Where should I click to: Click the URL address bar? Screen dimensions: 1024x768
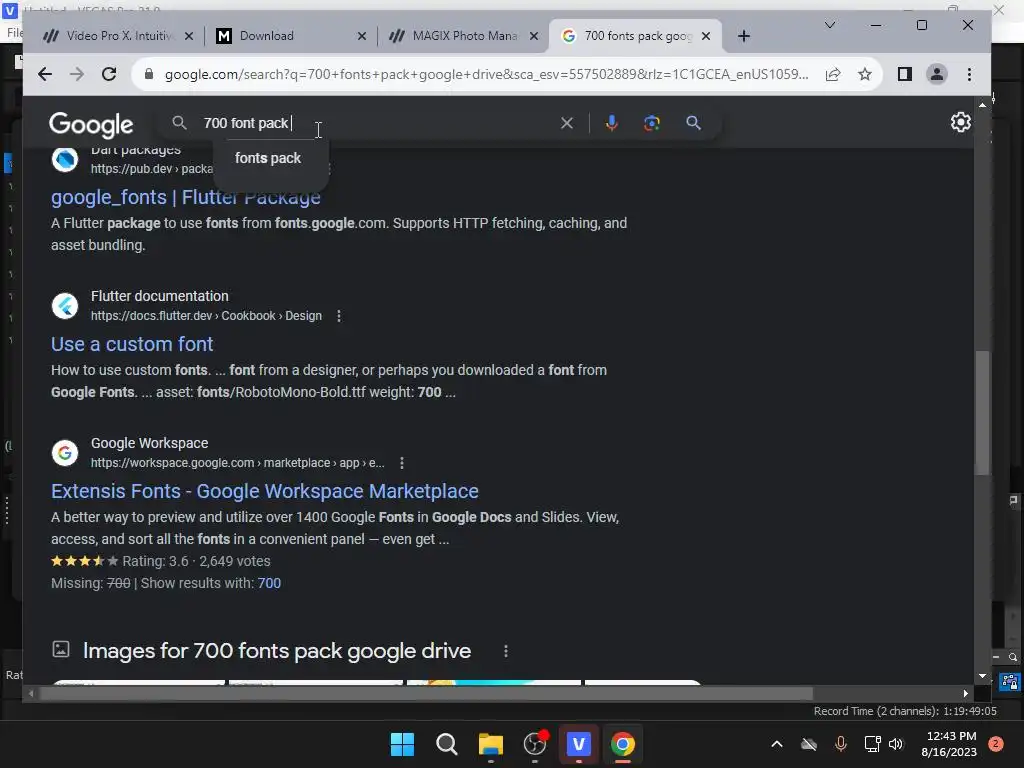click(x=487, y=74)
